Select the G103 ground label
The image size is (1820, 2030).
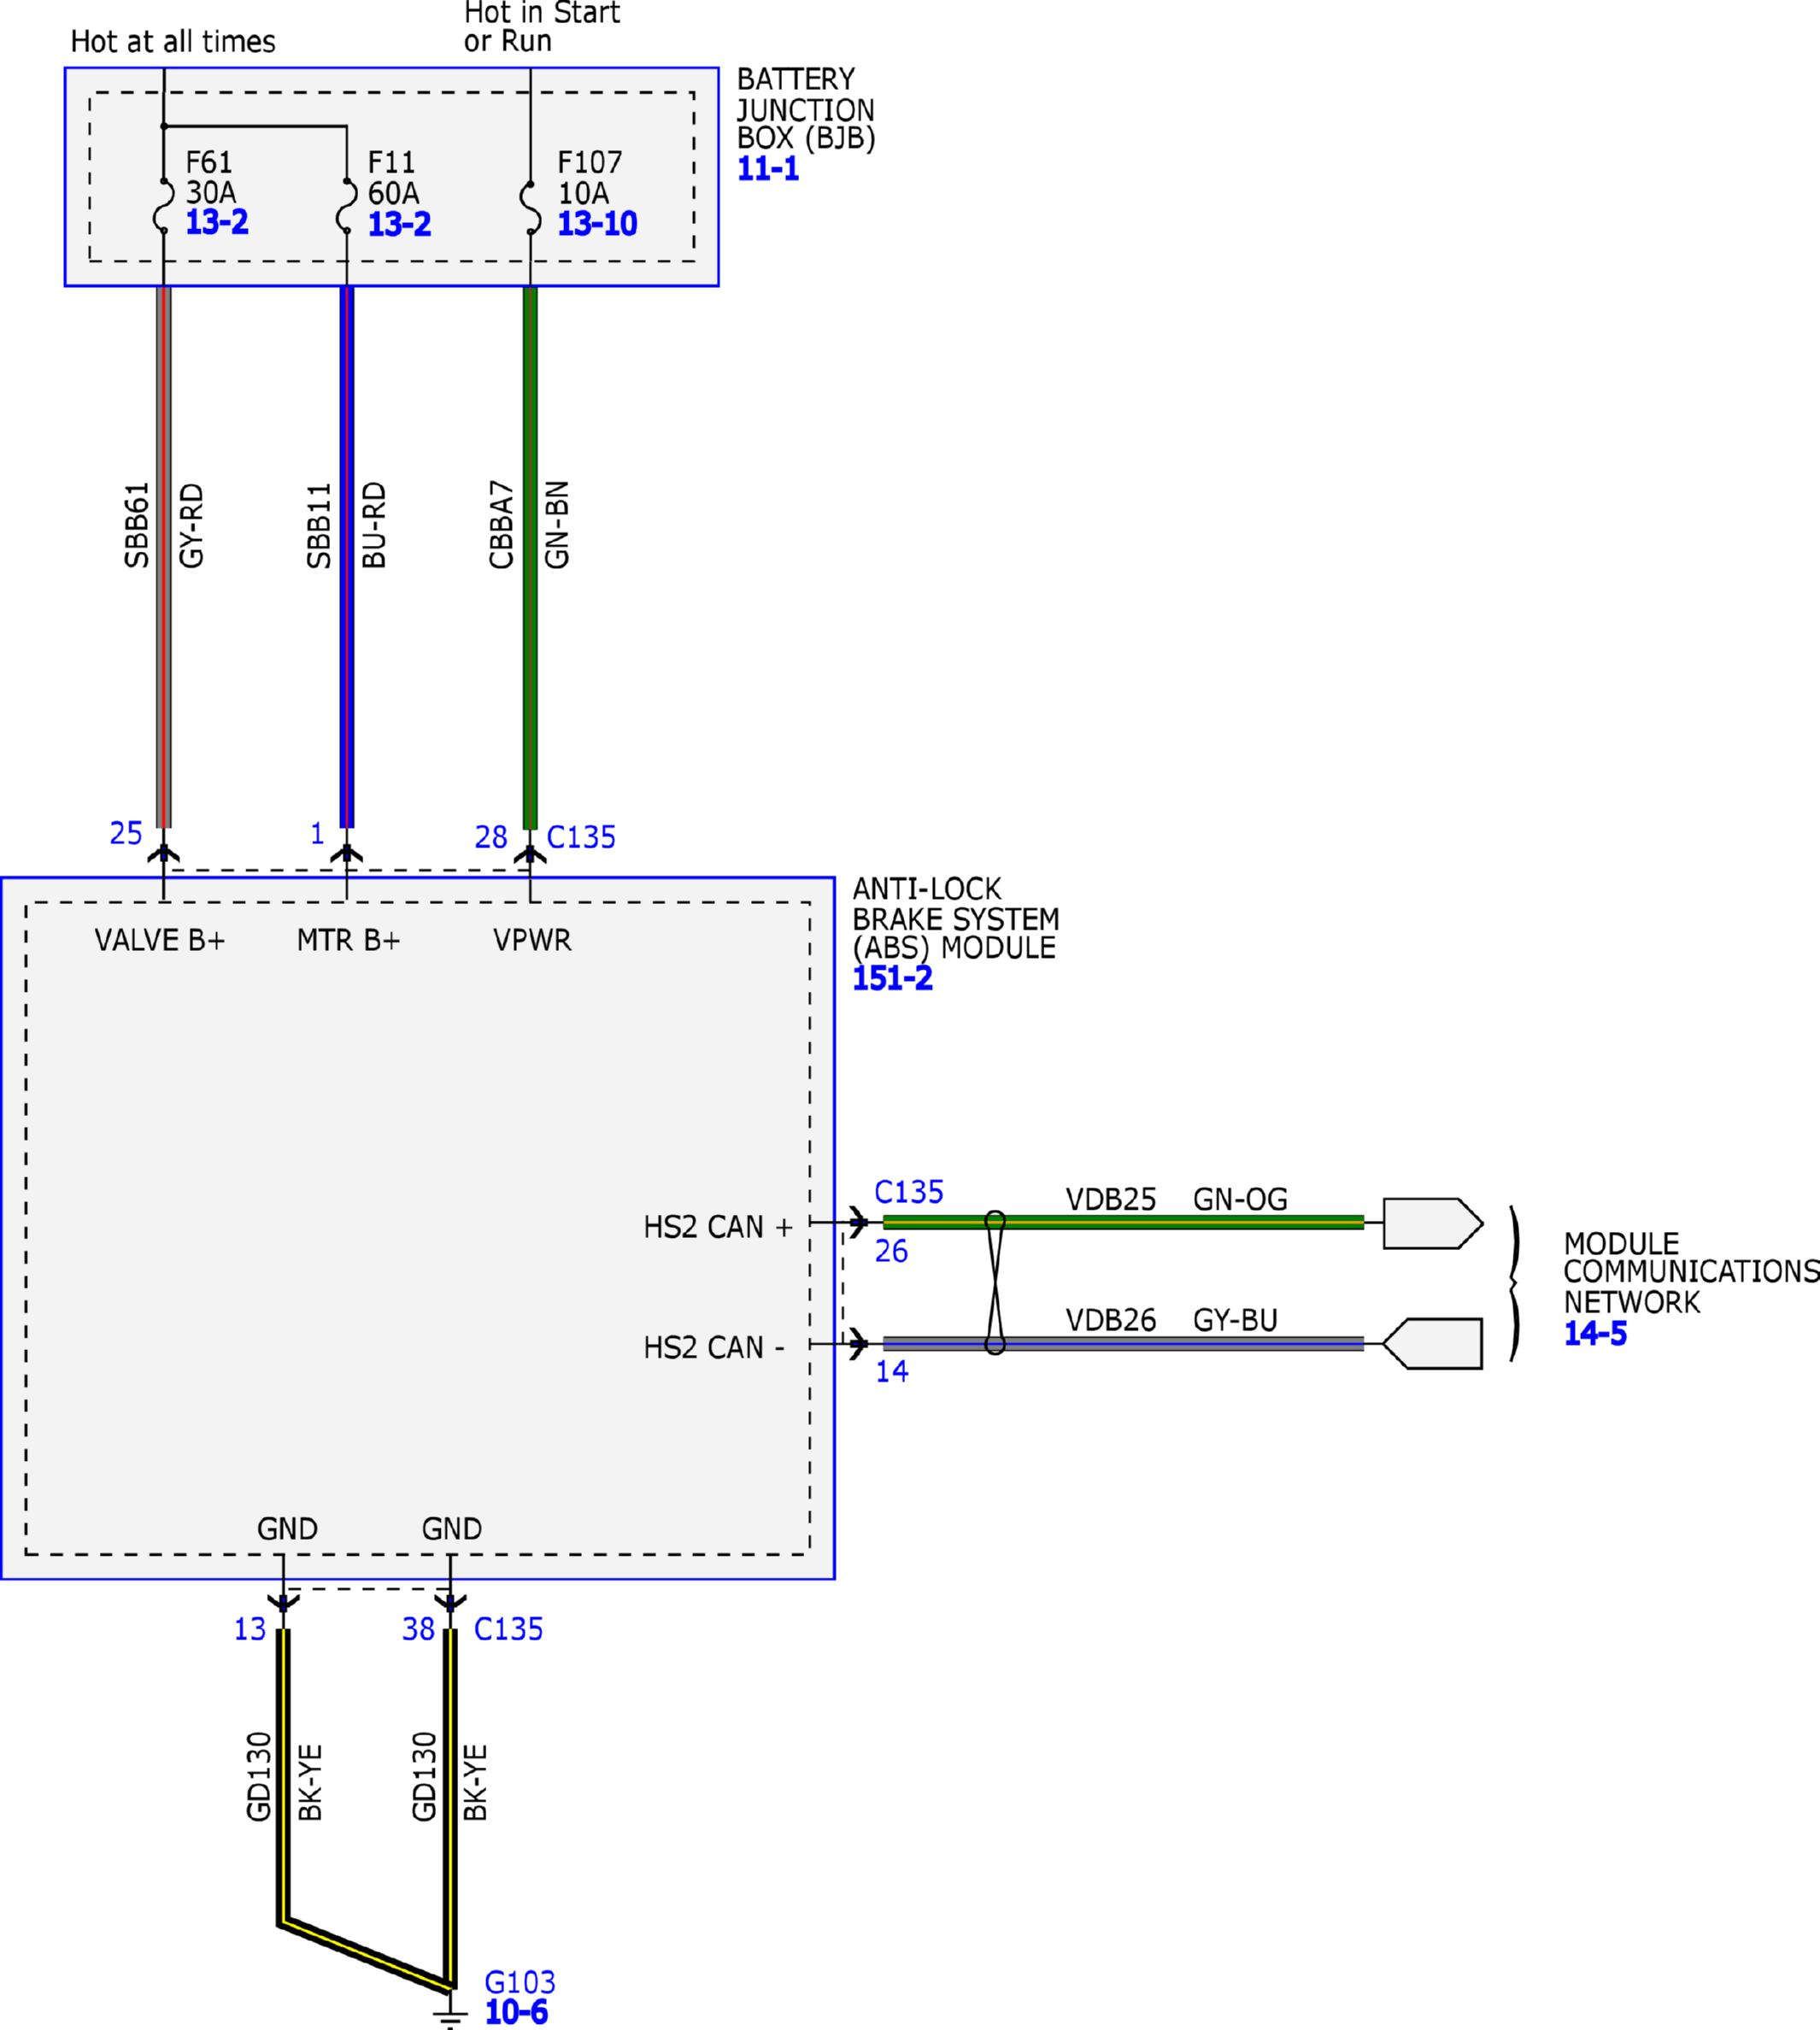519,1982
